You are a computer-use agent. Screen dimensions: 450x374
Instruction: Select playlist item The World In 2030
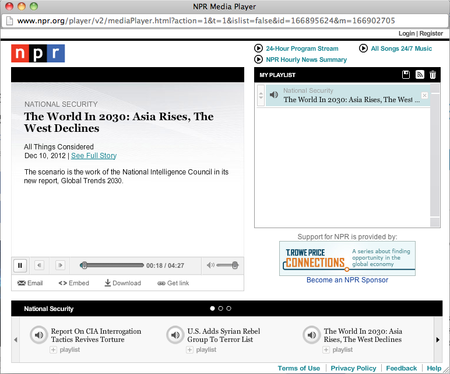(x=348, y=95)
